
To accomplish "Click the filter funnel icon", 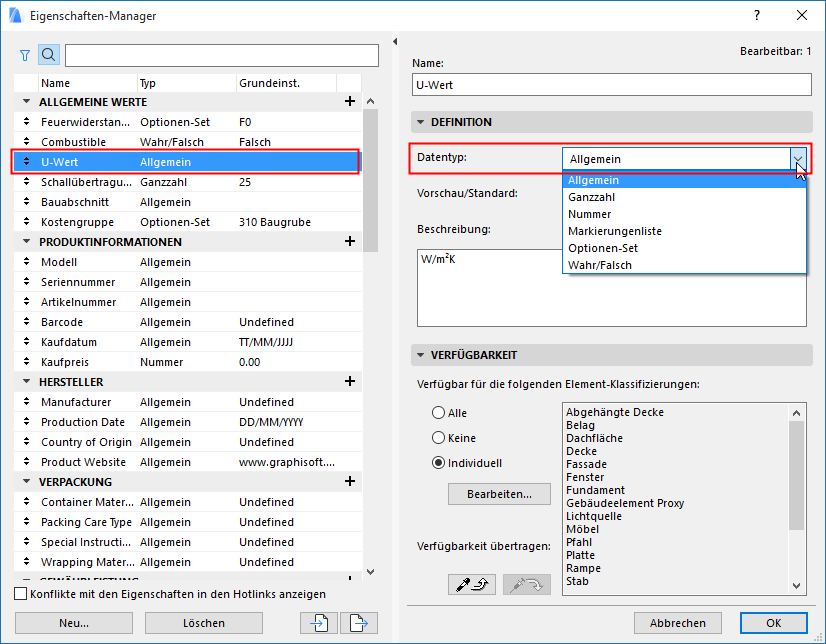I will tap(25, 55).
